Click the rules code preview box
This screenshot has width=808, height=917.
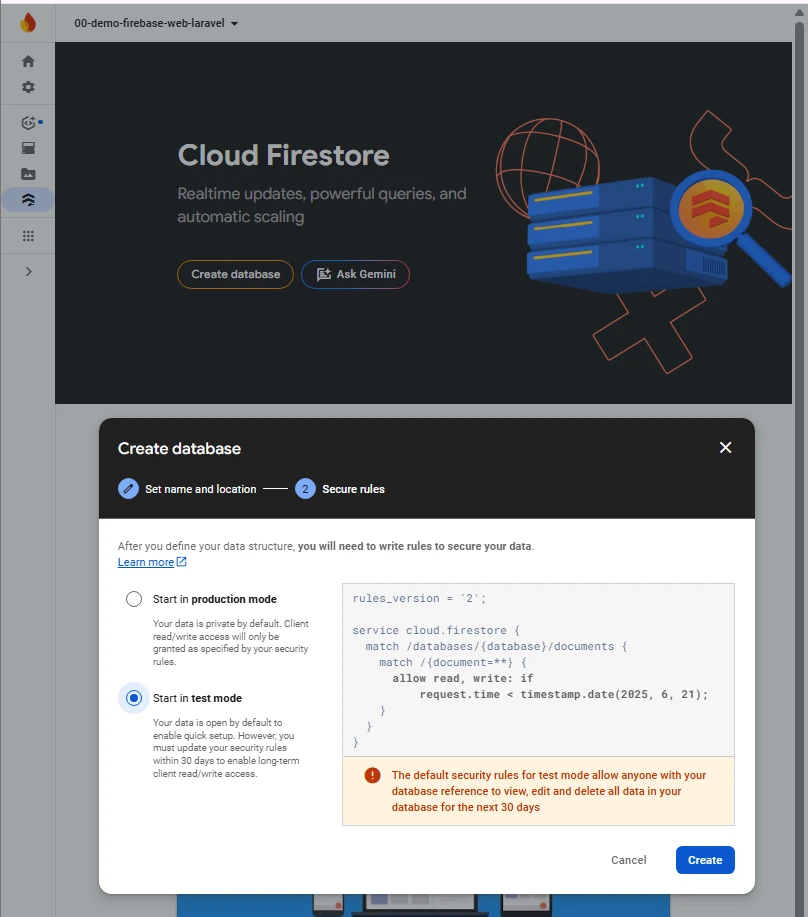click(538, 670)
